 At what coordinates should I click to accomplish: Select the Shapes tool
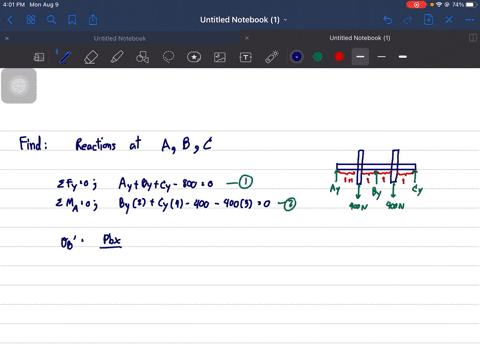(x=142, y=57)
